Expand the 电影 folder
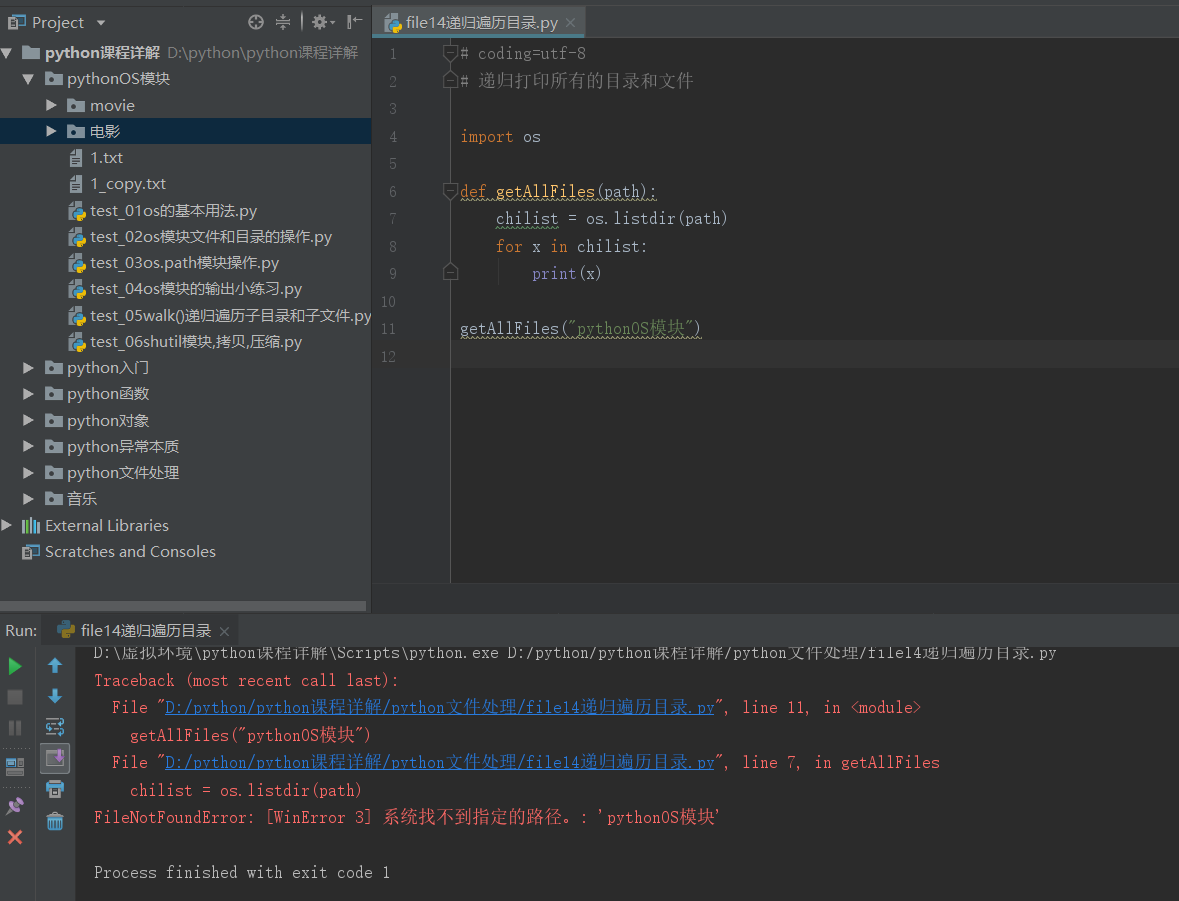The image size is (1179, 901). (51, 132)
